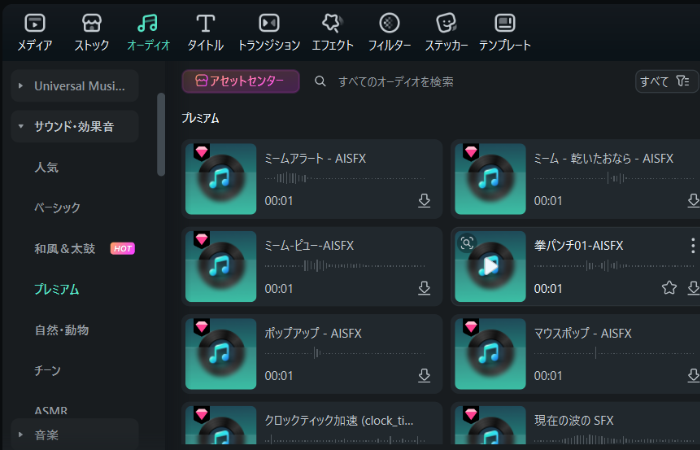
Task: Collapse the サウンド・効果音 category
Action: 75,126
